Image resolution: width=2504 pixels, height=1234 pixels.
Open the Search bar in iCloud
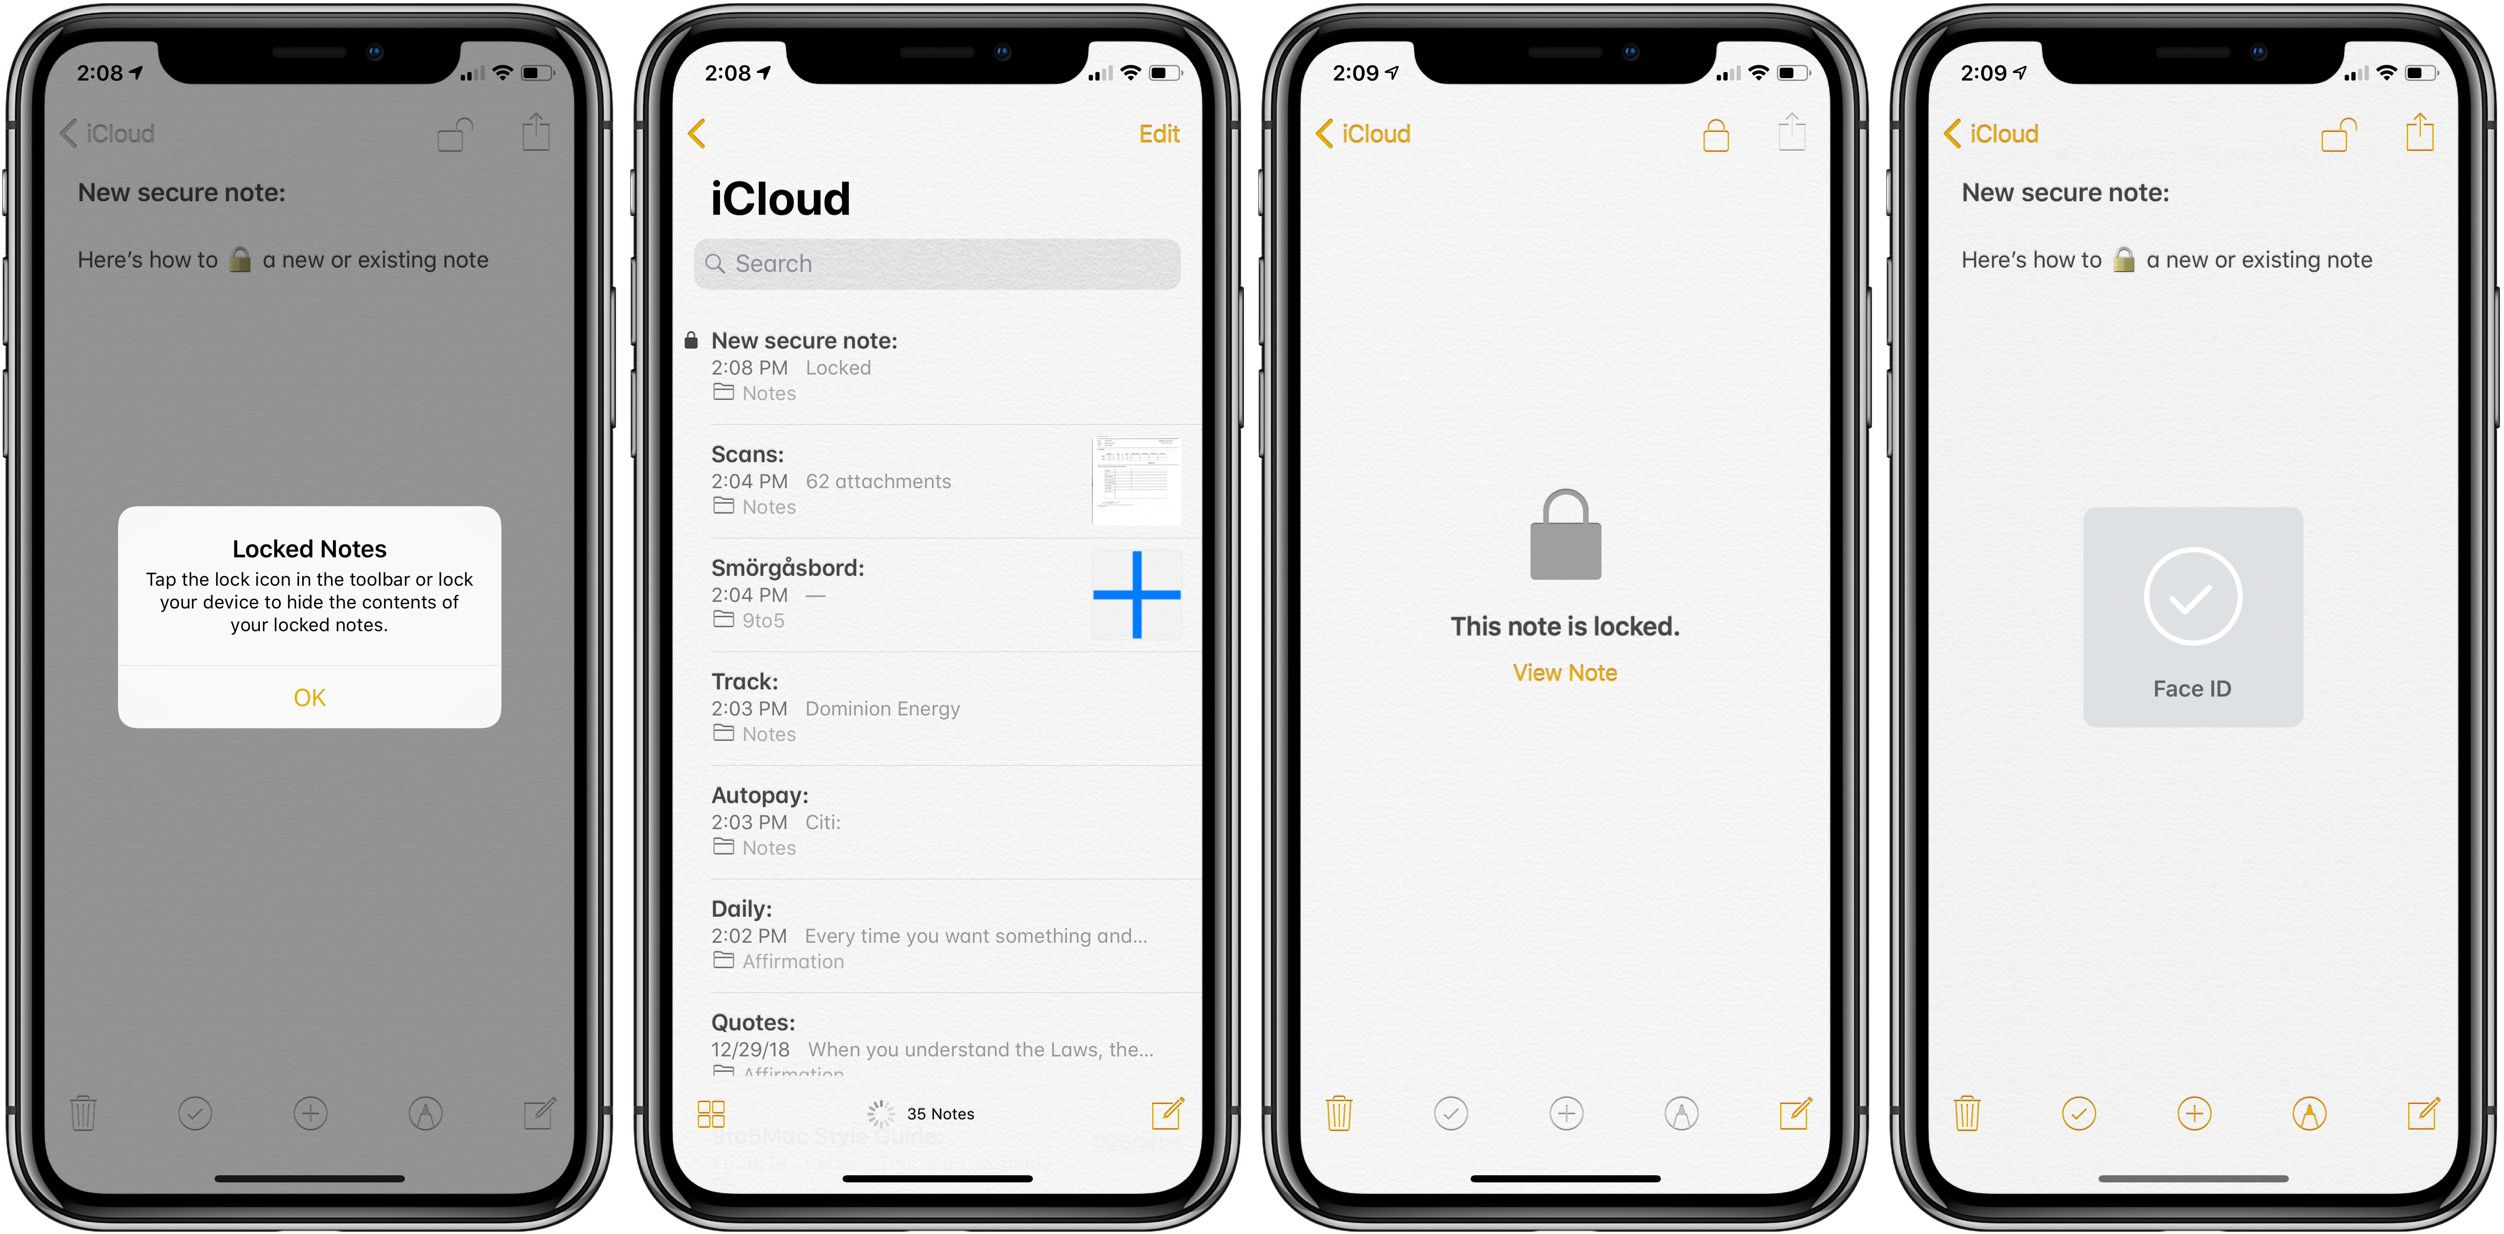point(937,259)
